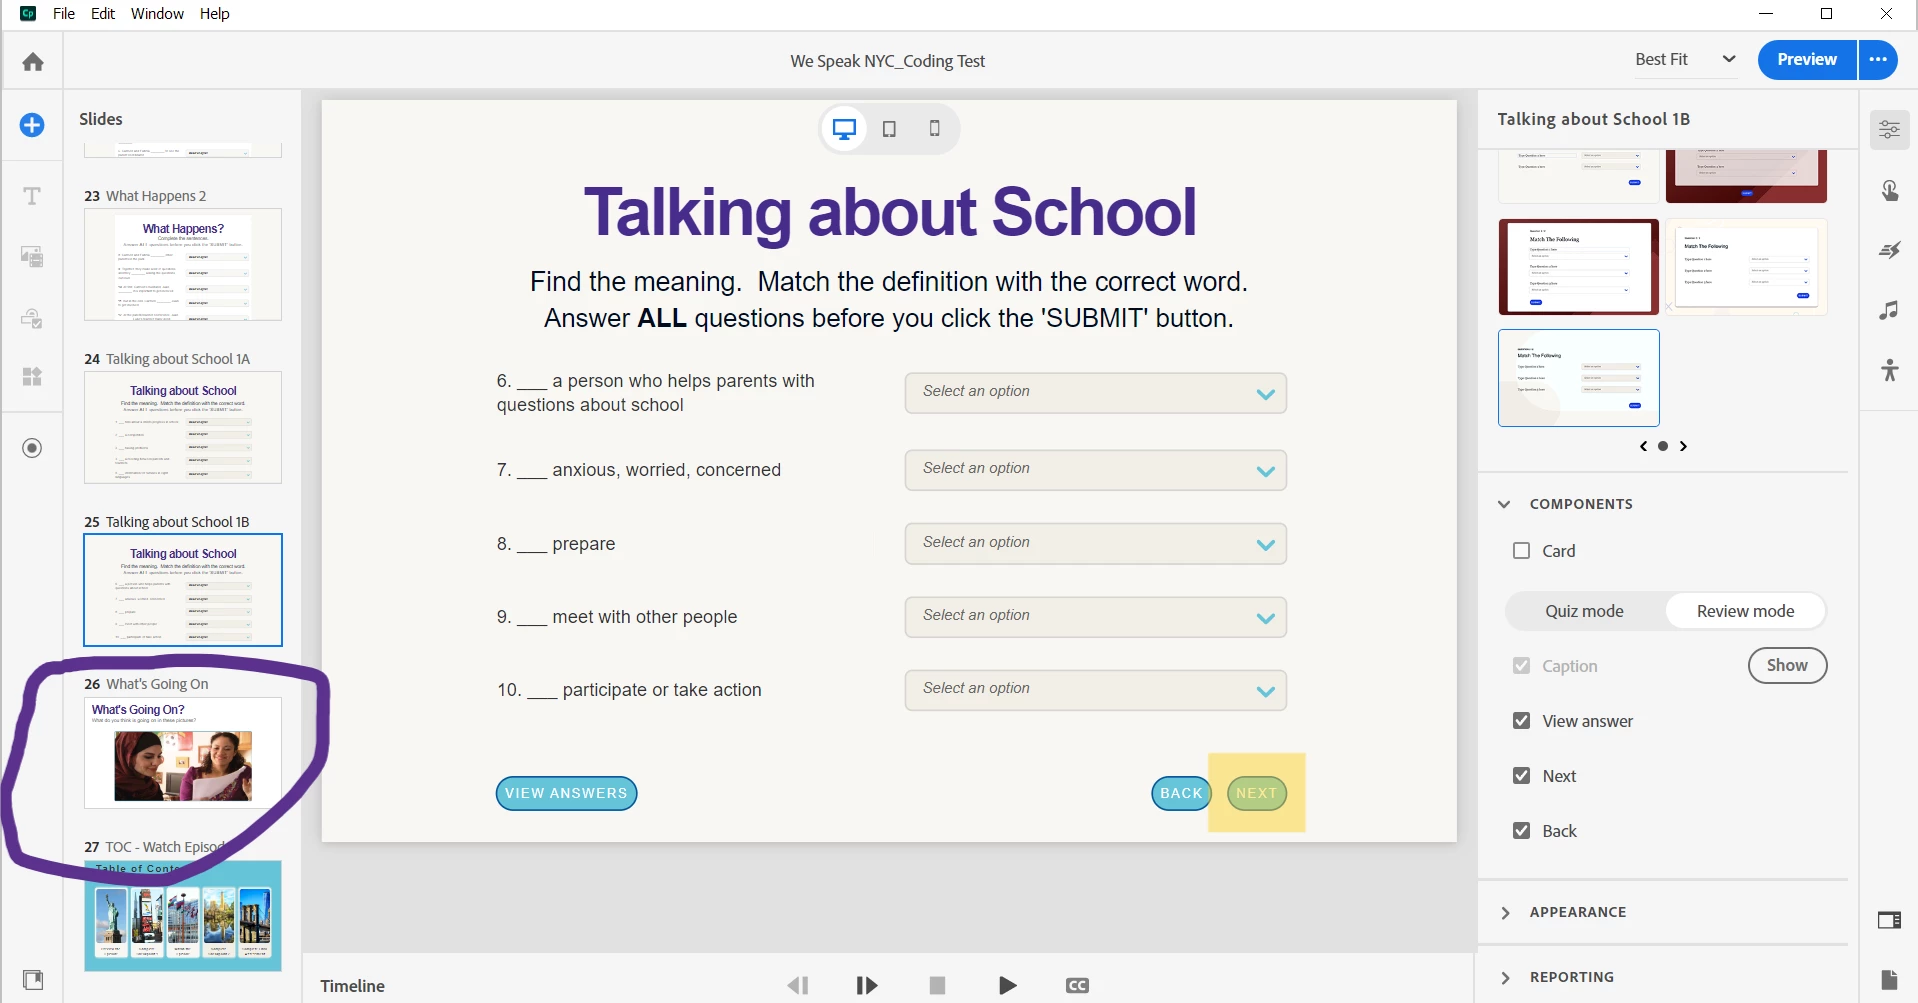Select the Text tool in left toolbar
This screenshot has width=1918, height=1003.
click(x=32, y=196)
